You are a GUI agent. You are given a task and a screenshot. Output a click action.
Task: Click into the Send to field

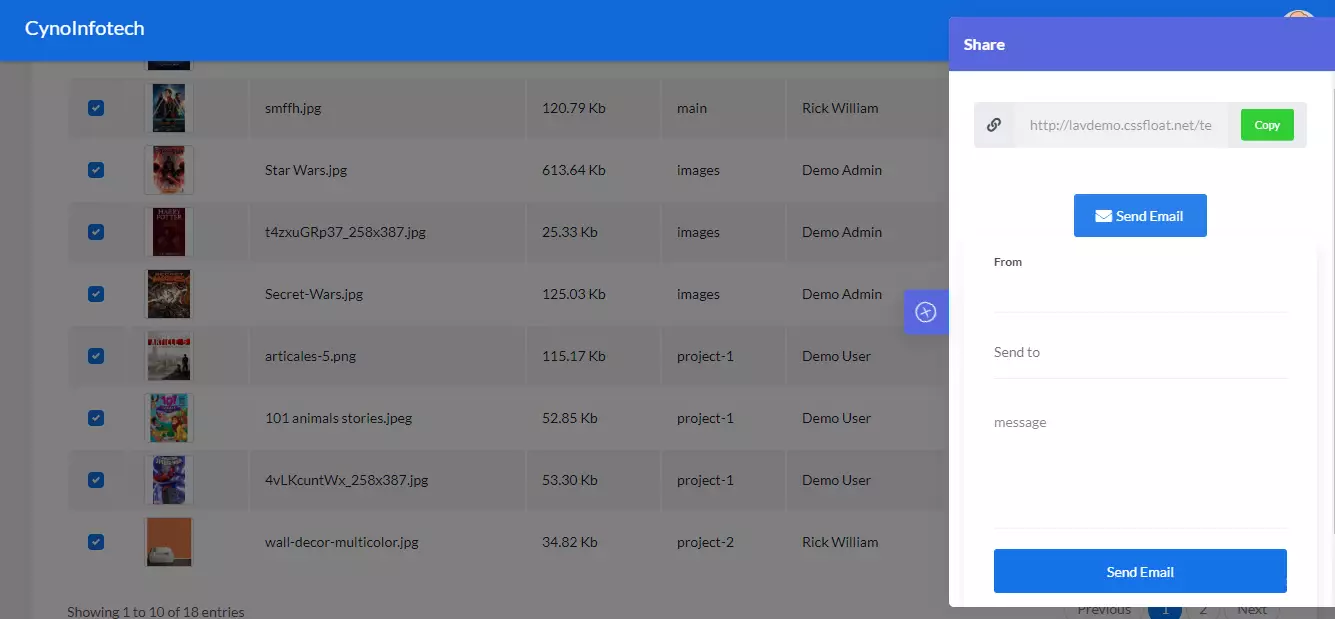(x=1140, y=353)
